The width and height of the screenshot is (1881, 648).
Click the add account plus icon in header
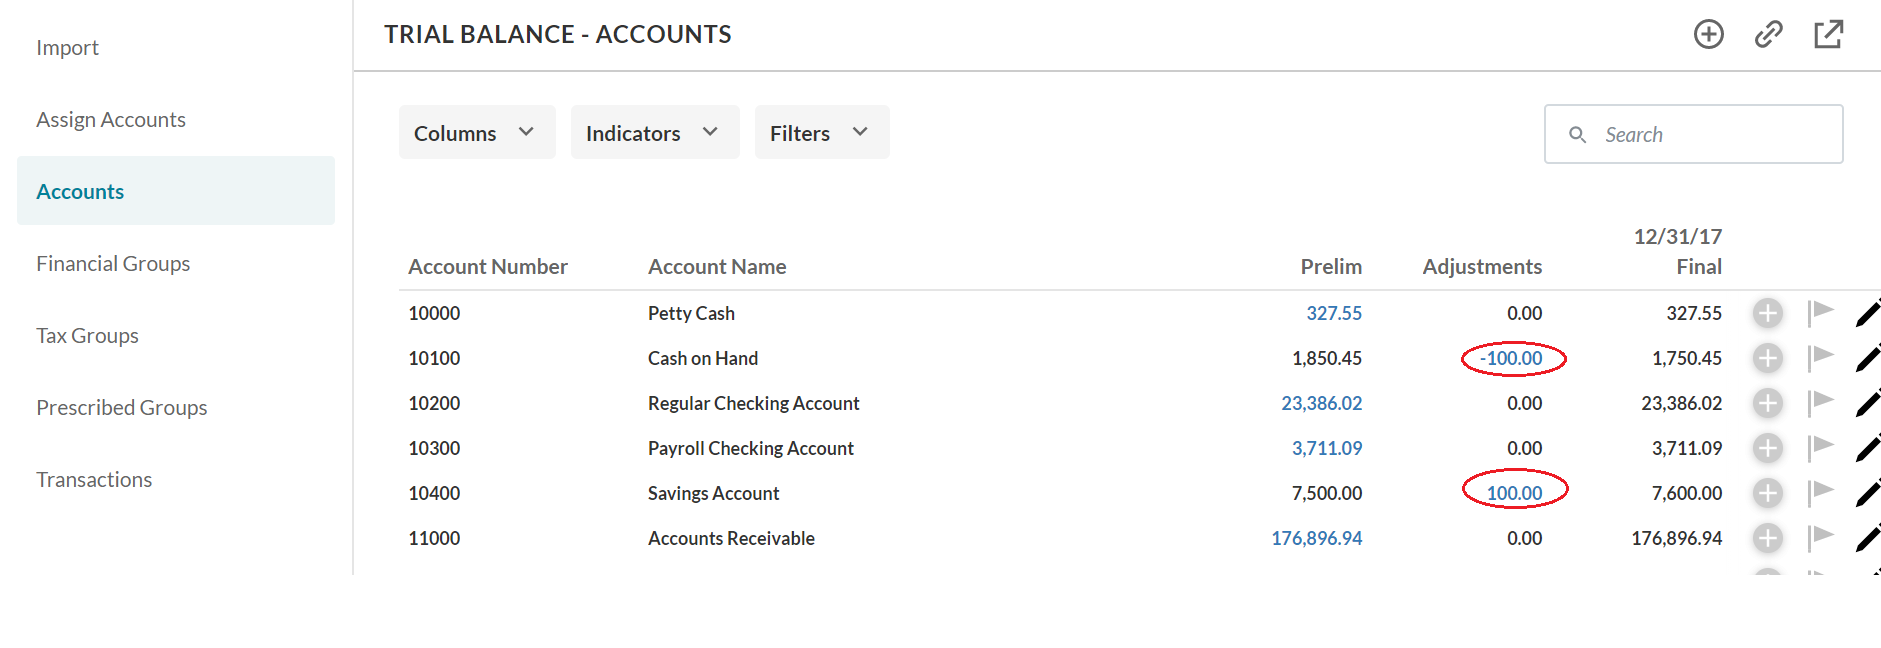(x=1709, y=33)
